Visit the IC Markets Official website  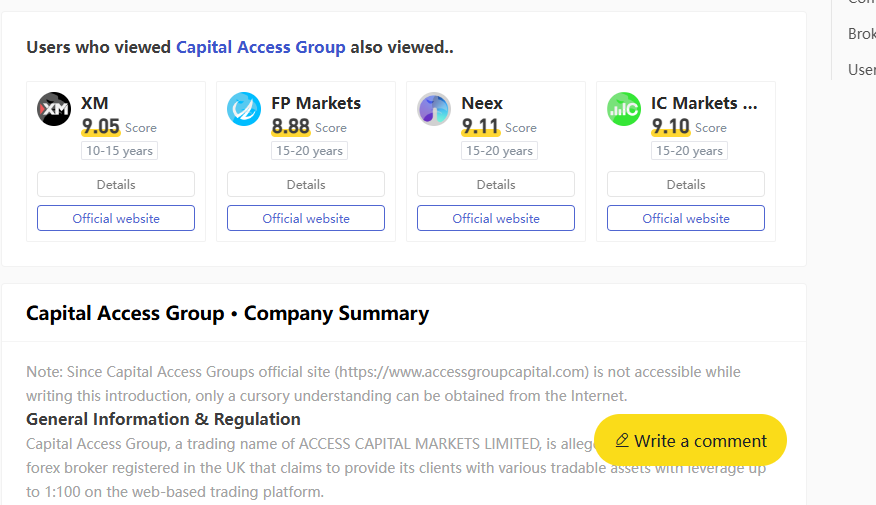[x=686, y=218]
